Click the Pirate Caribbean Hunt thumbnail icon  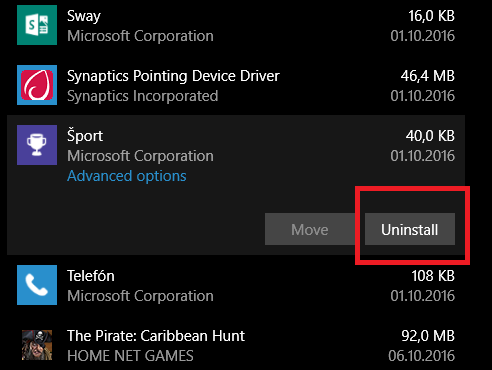pos(37,345)
